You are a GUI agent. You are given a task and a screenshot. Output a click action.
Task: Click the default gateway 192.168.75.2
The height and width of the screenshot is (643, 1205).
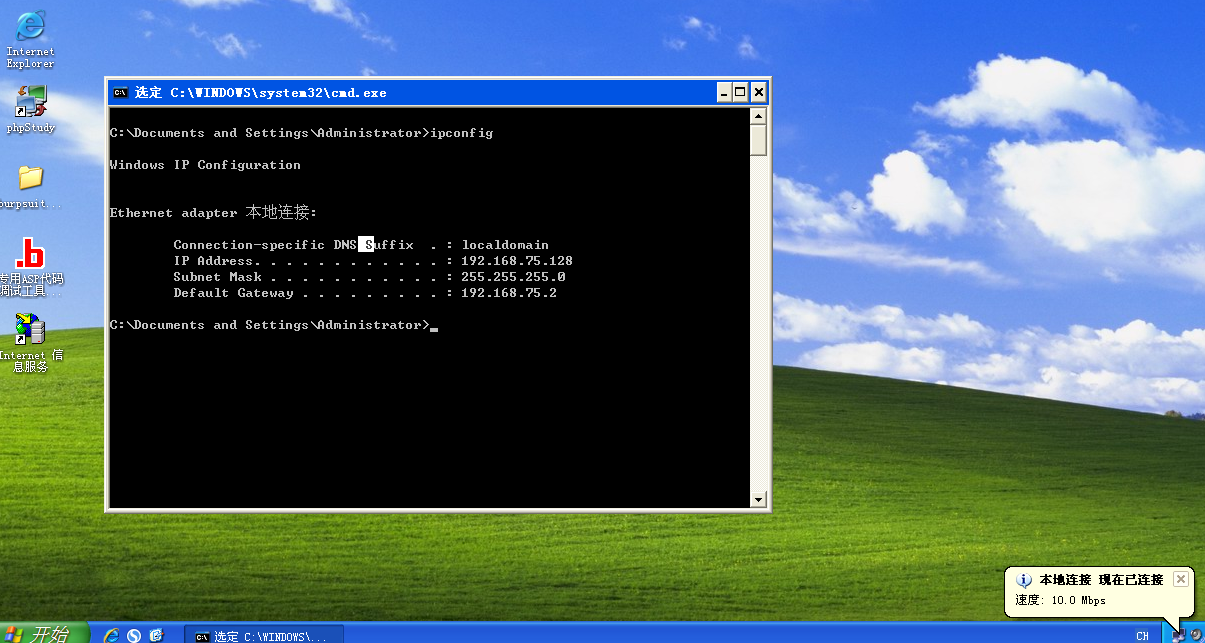(x=509, y=293)
